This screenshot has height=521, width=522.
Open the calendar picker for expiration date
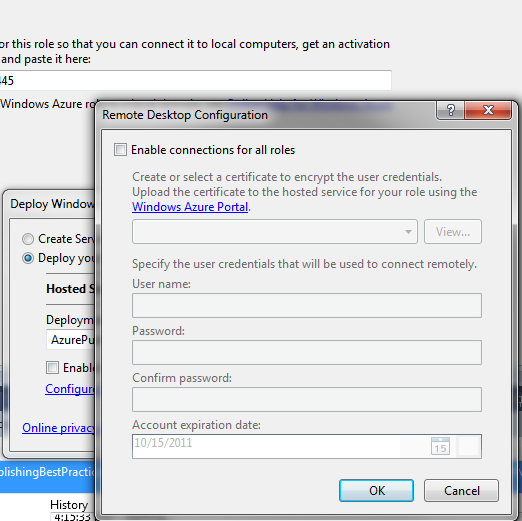click(440, 446)
